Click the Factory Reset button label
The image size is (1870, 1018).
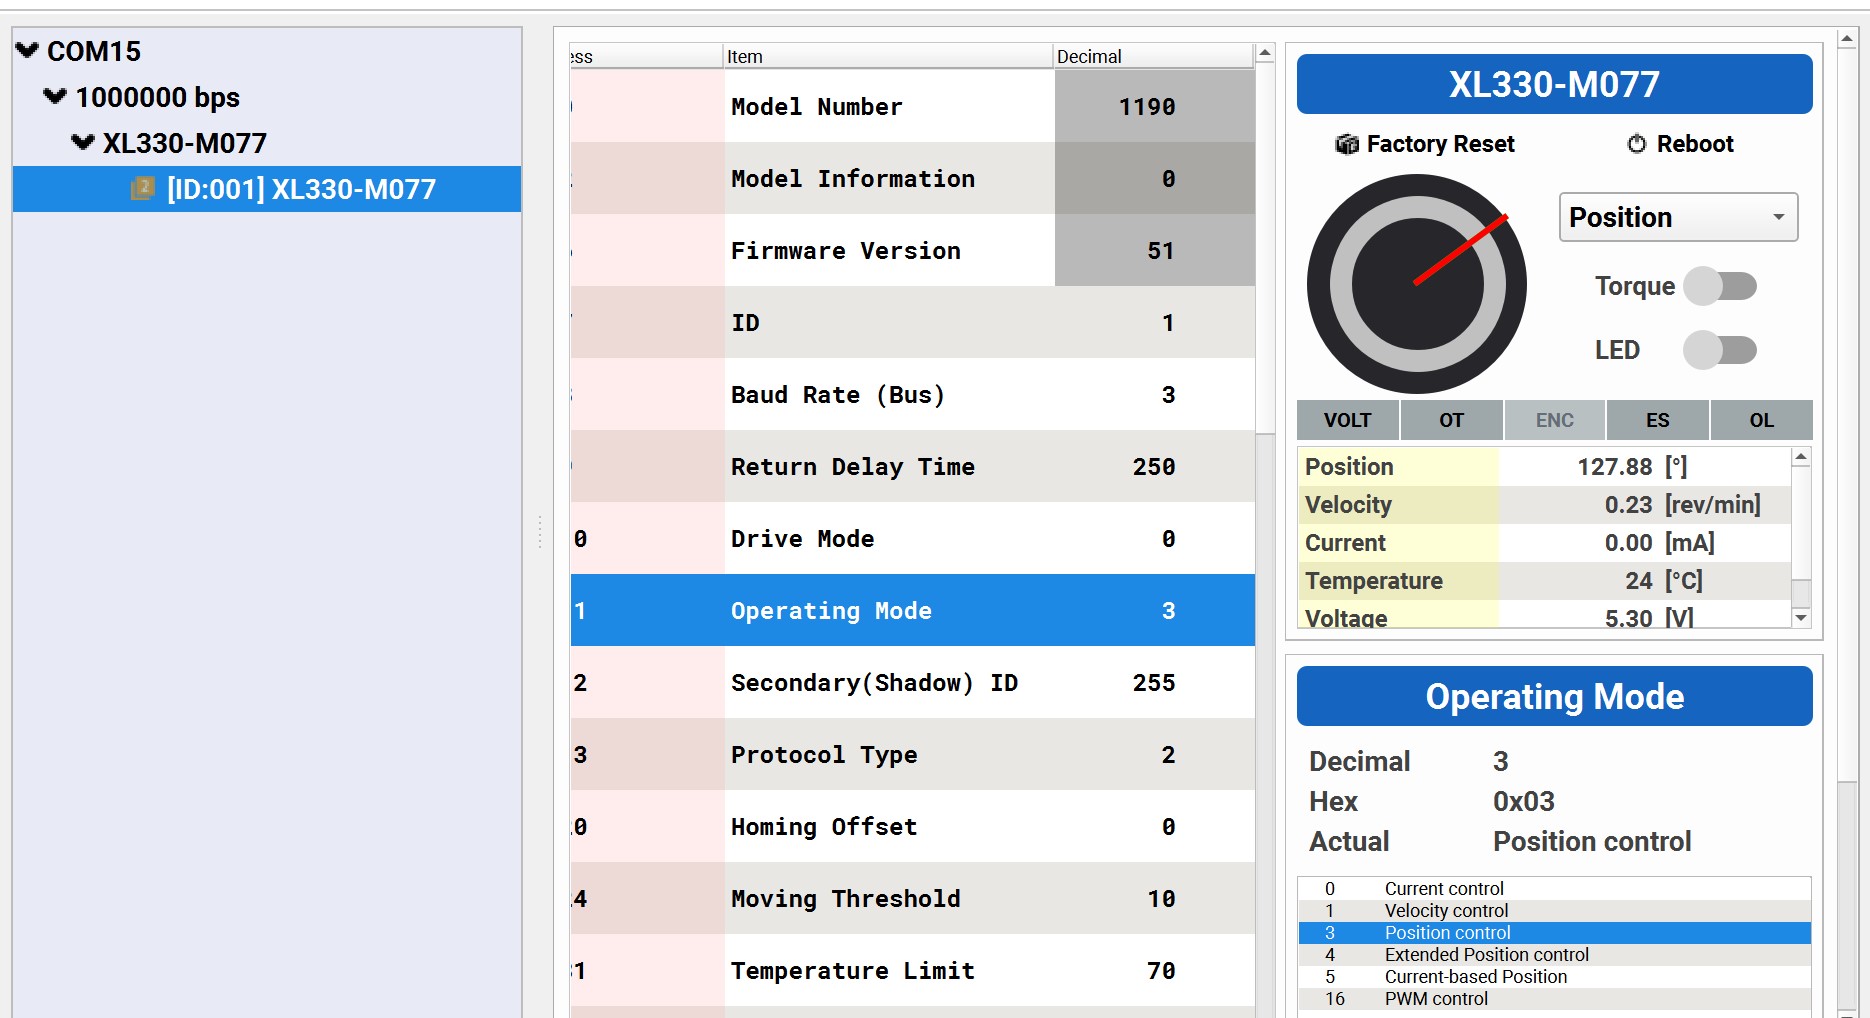(1440, 144)
